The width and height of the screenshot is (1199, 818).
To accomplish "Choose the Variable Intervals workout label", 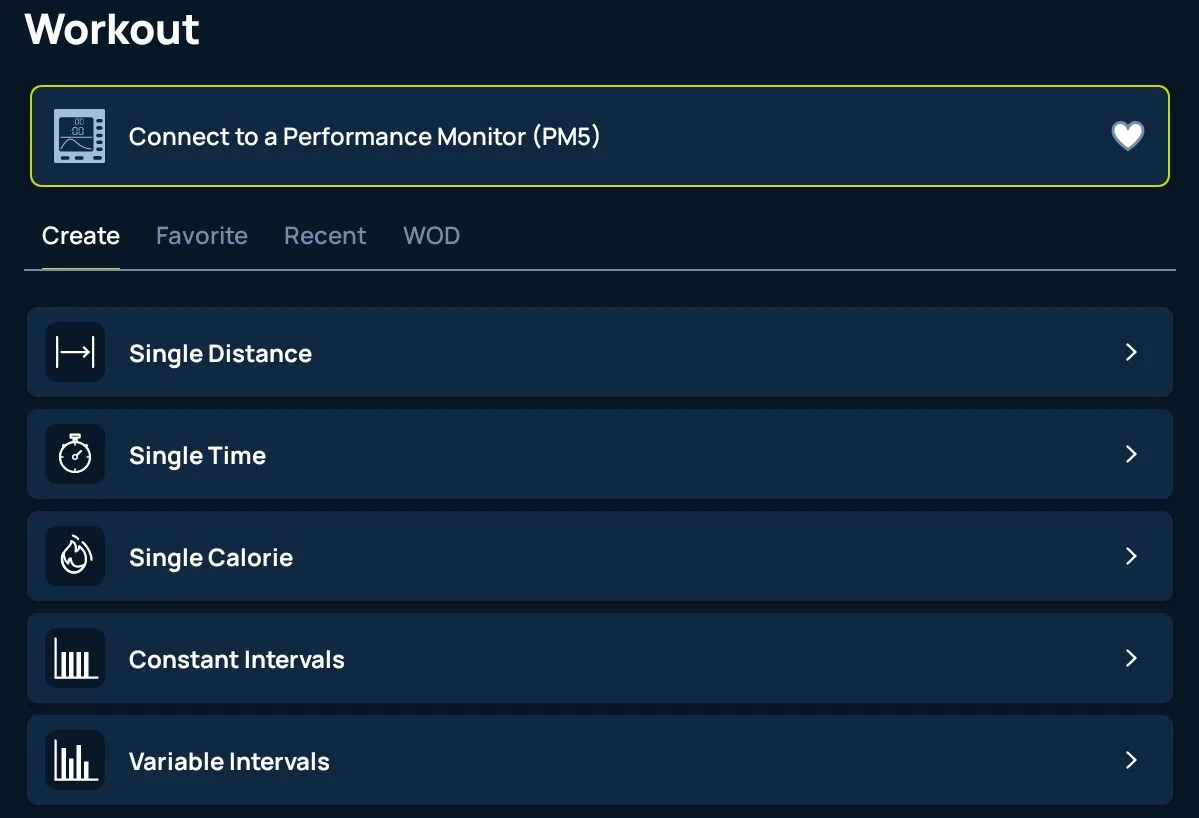I will pyautogui.click(x=229, y=762).
